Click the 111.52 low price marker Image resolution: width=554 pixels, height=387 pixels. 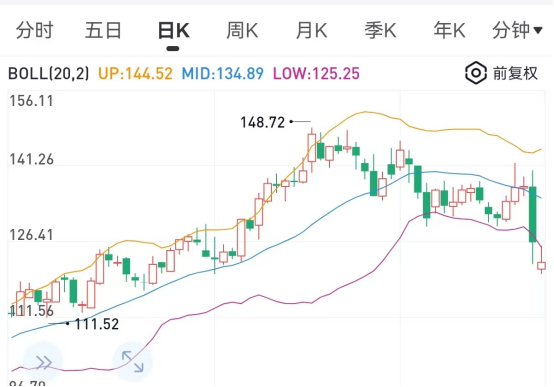point(97,324)
